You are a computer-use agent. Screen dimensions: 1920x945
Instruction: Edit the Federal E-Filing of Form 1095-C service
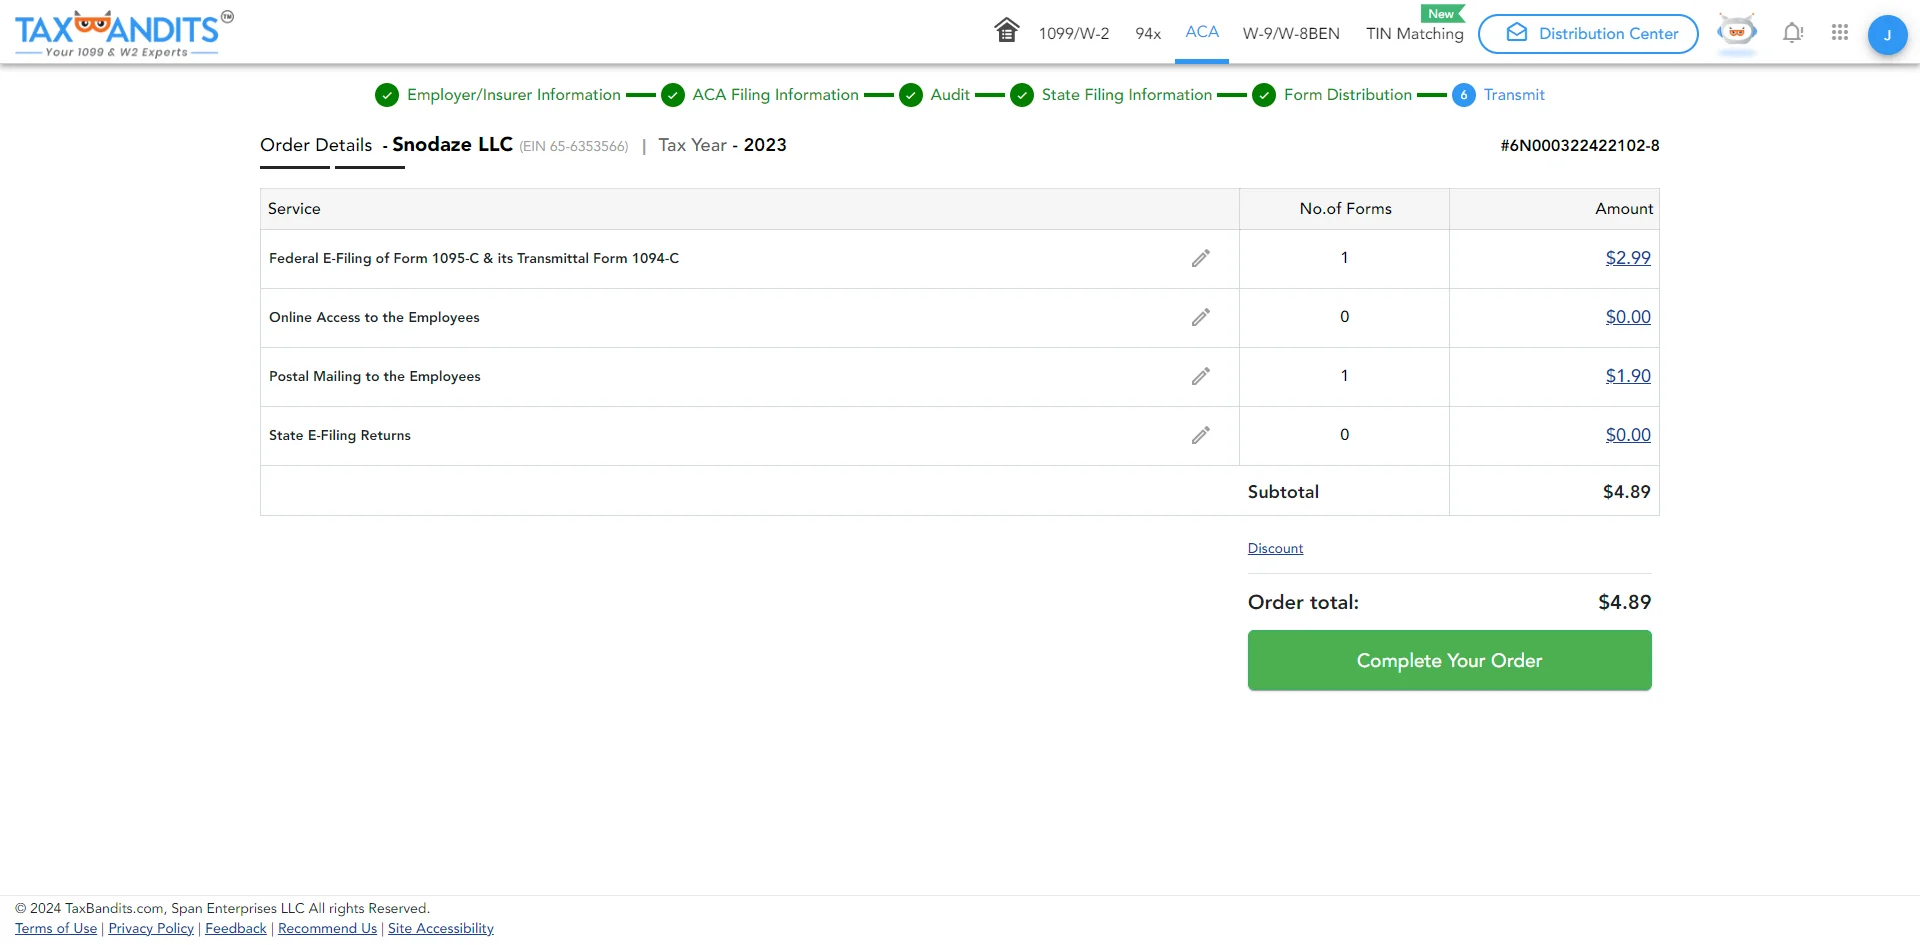[1200, 258]
